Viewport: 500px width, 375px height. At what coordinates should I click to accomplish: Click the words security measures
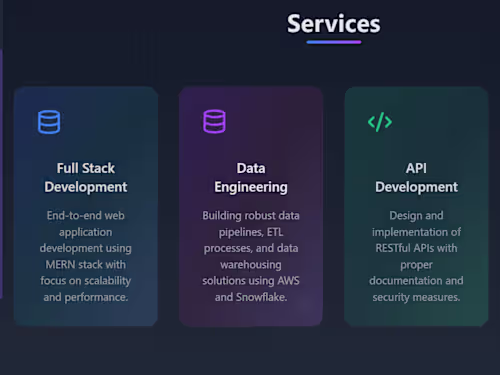click(x=416, y=297)
